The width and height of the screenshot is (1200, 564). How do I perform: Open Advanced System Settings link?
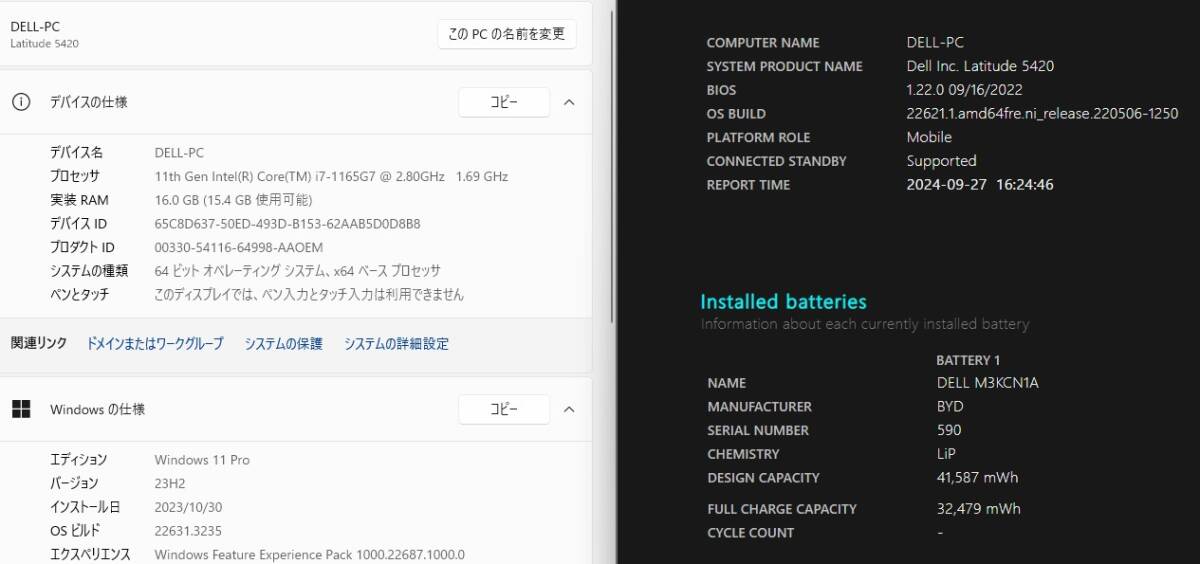pyautogui.click(x=397, y=343)
